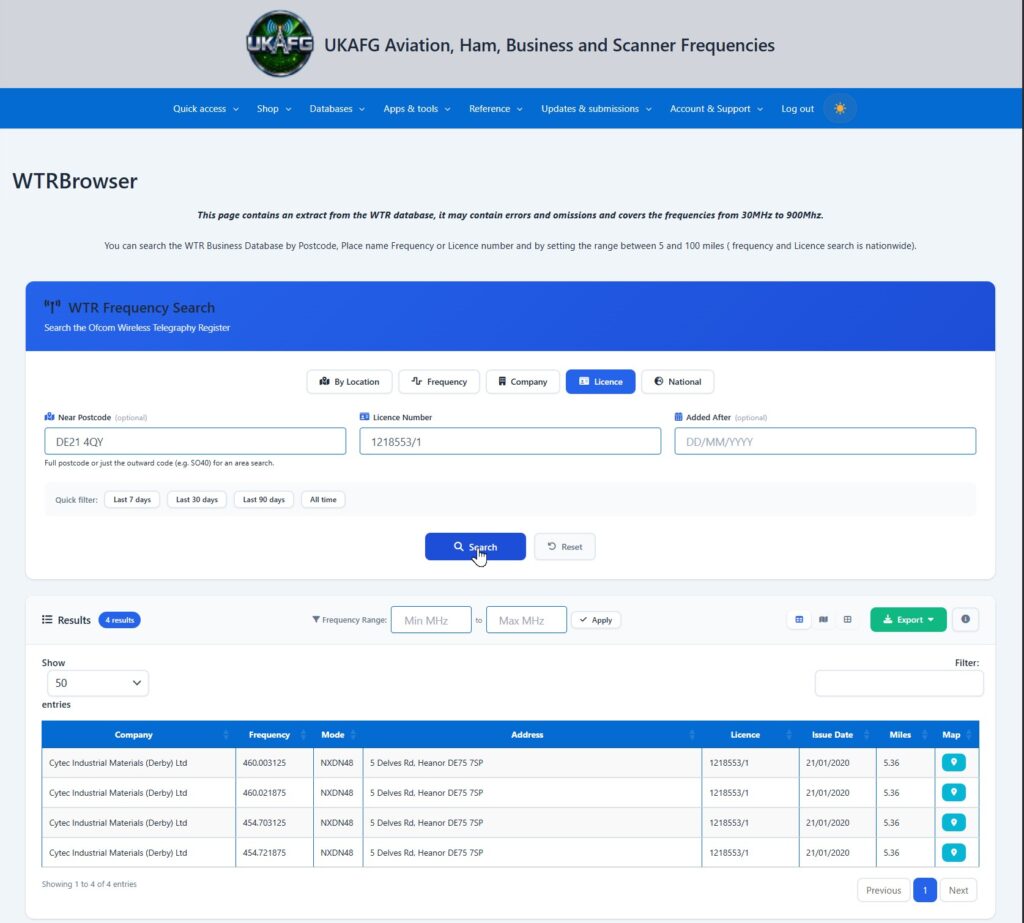
Task: Switch to map view icon in Results
Action: (x=823, y=619)
